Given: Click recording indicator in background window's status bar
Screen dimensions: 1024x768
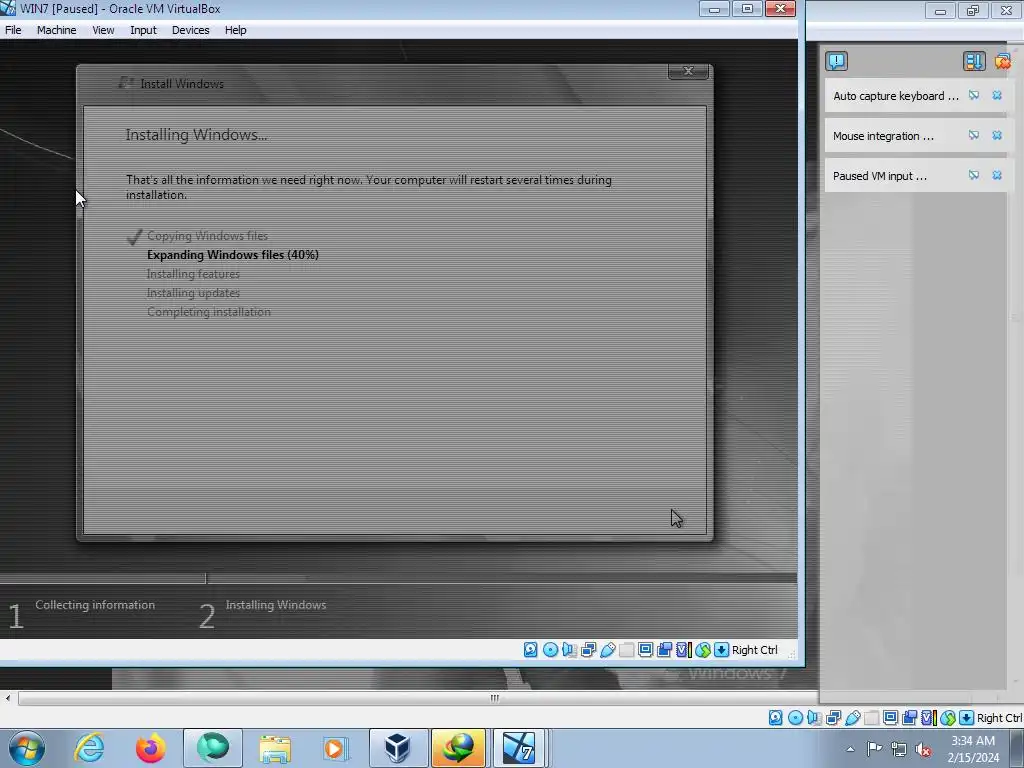Looking at the screenshot, I should [x=910, y=718].
